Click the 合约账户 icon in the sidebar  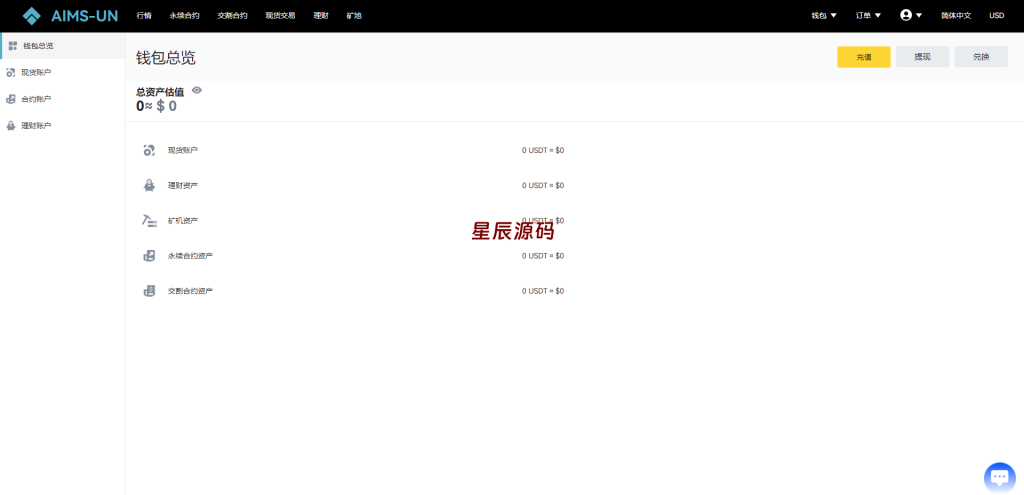[10, 99]
